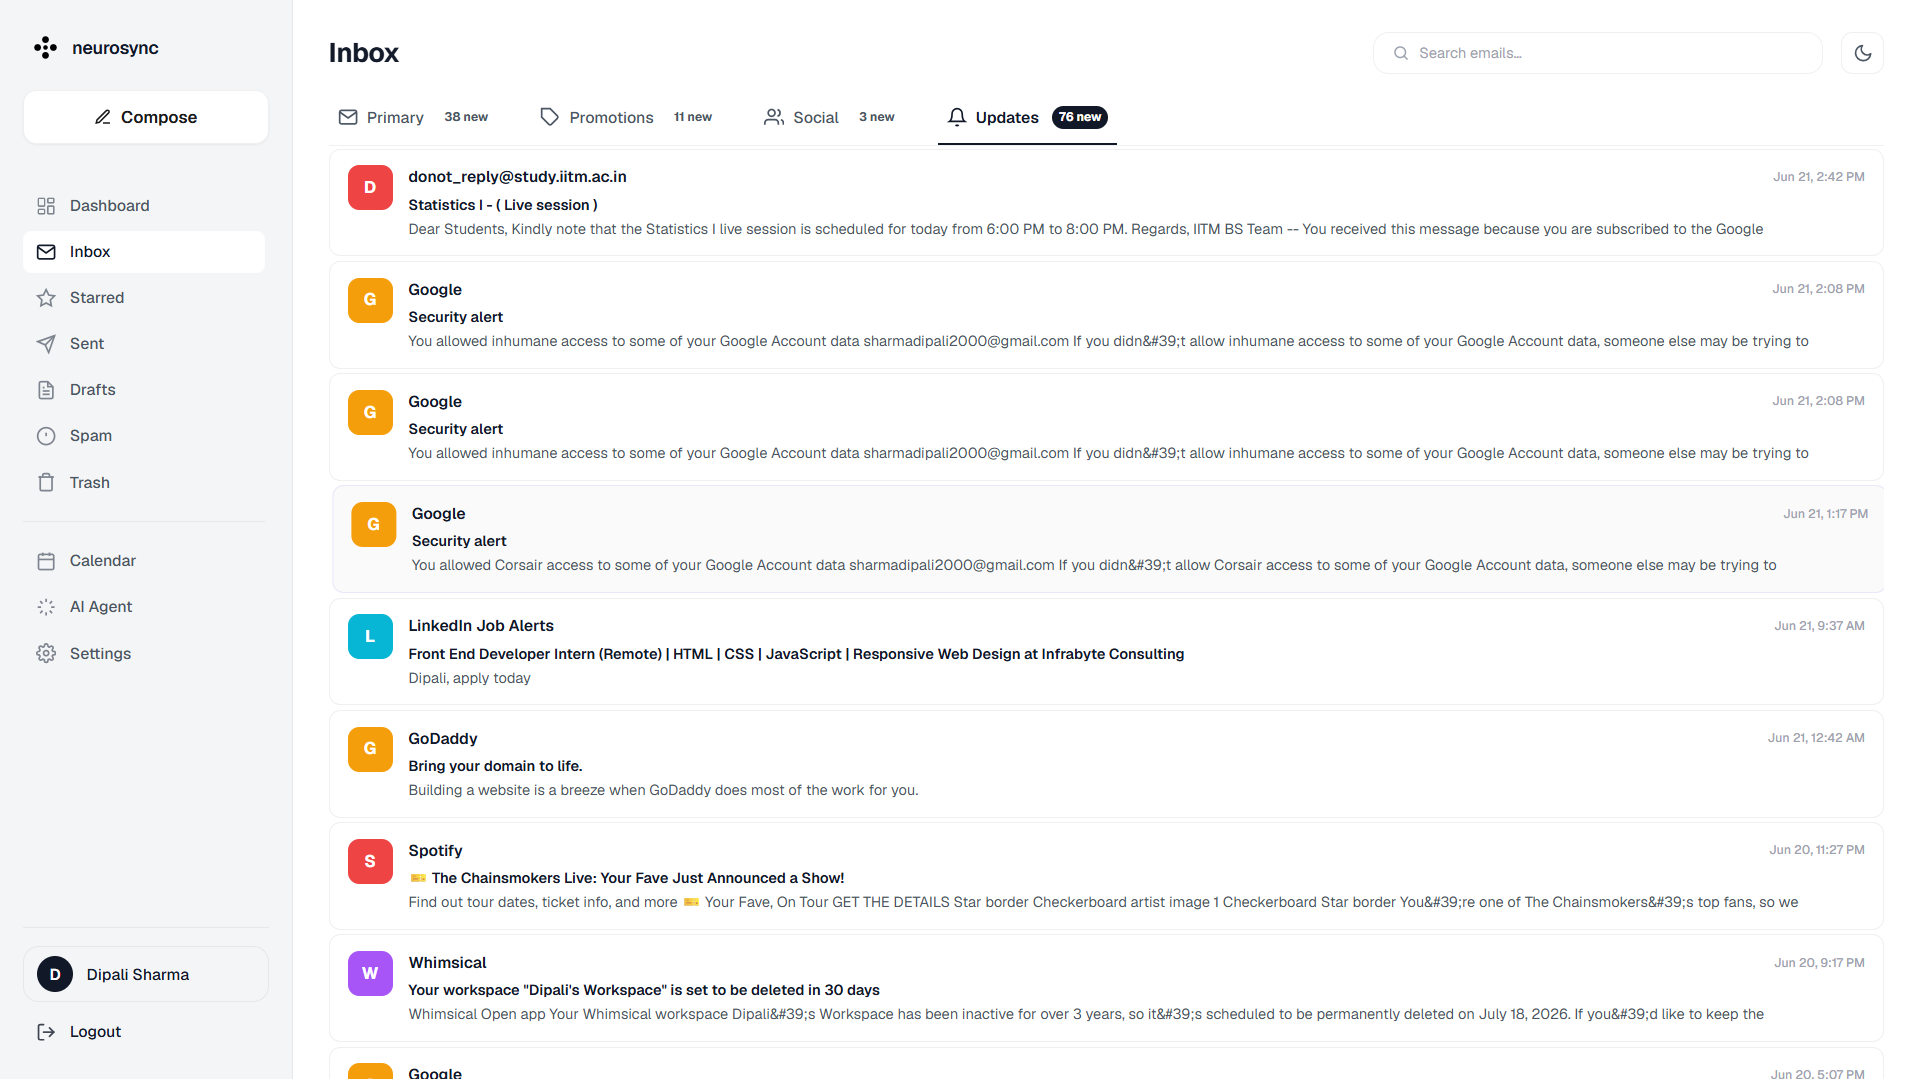Switch to the Social tab
Screen dimensions: 1919x1079
(x=829, y=117)
